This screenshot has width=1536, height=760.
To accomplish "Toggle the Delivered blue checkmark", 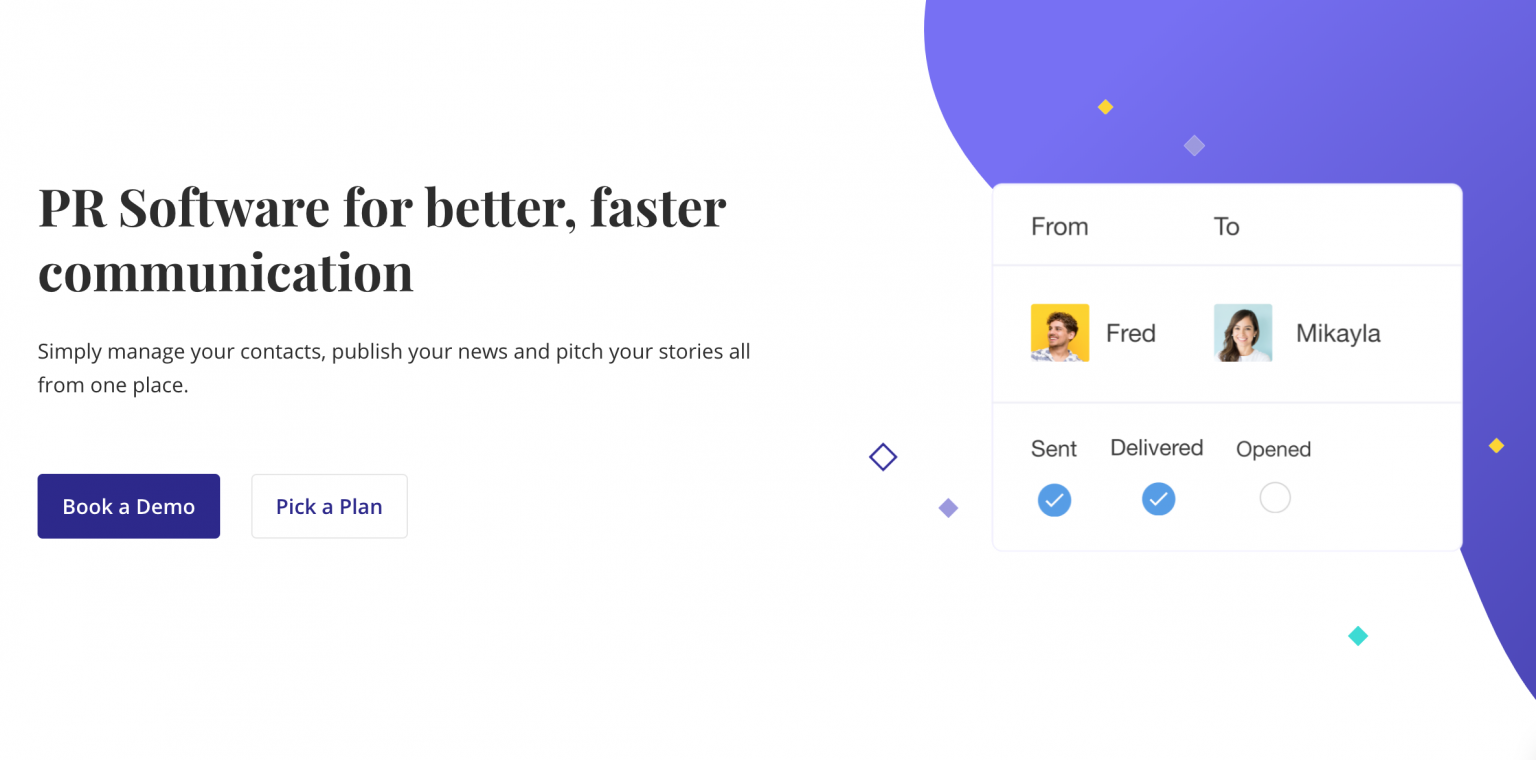I will tap(1158, 498).
